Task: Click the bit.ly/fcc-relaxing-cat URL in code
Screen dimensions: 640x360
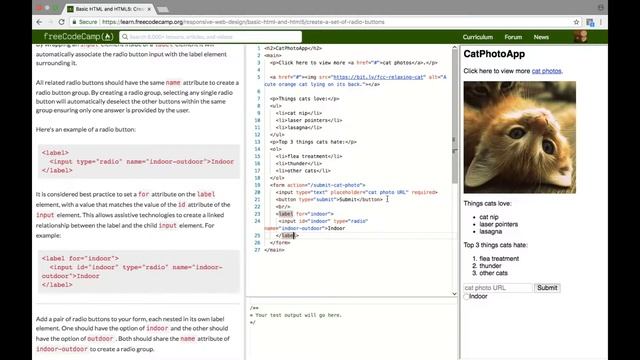Action: (x=378, y=77)
